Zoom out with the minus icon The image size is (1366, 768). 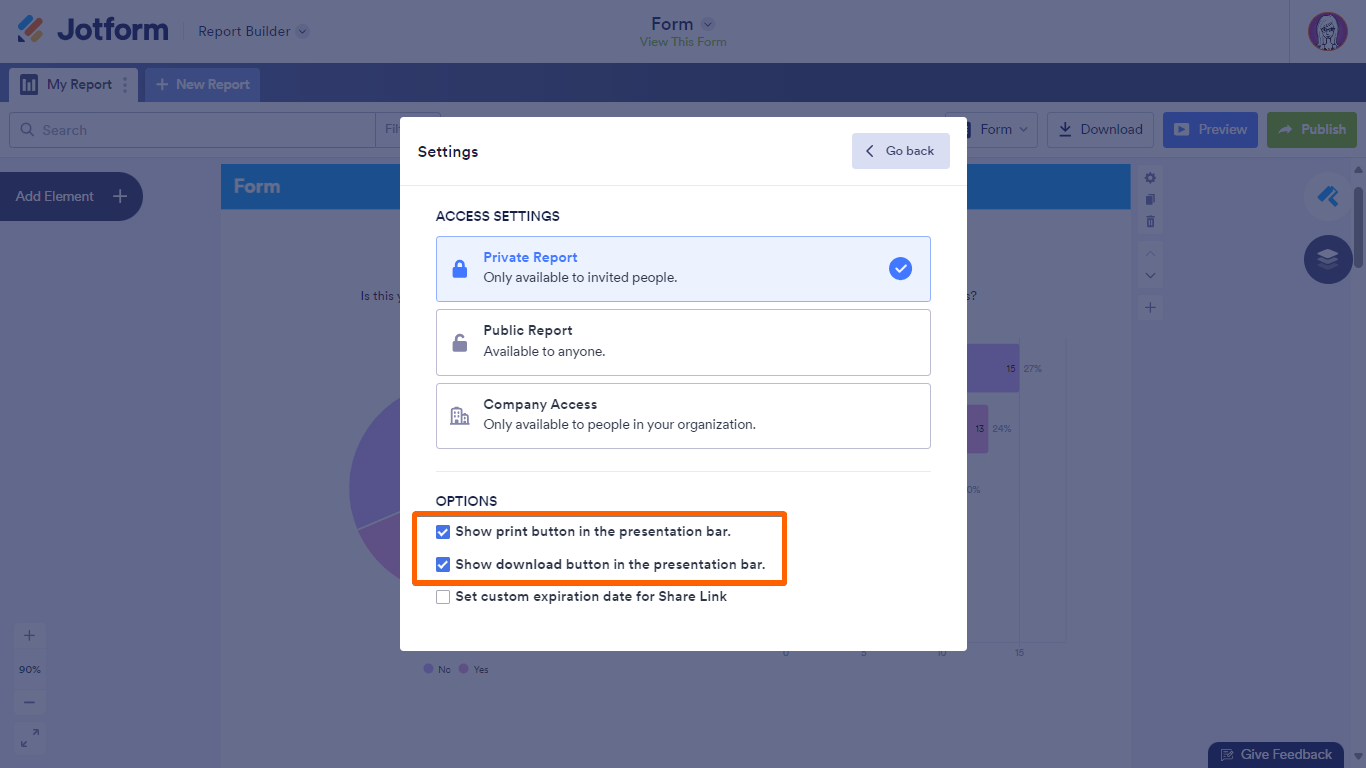click(x=29, y=703)
